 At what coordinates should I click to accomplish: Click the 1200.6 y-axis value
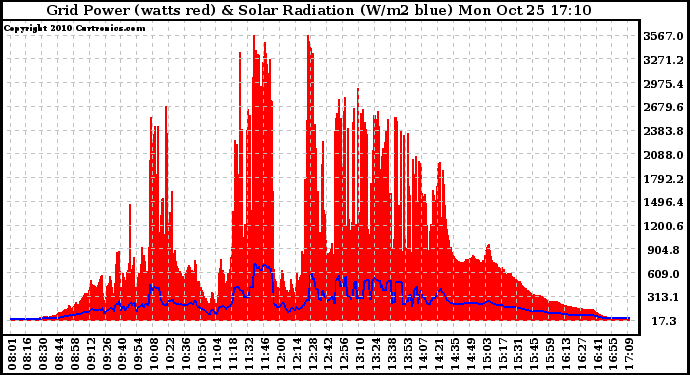pyautogui.click(x=663, y=226)
